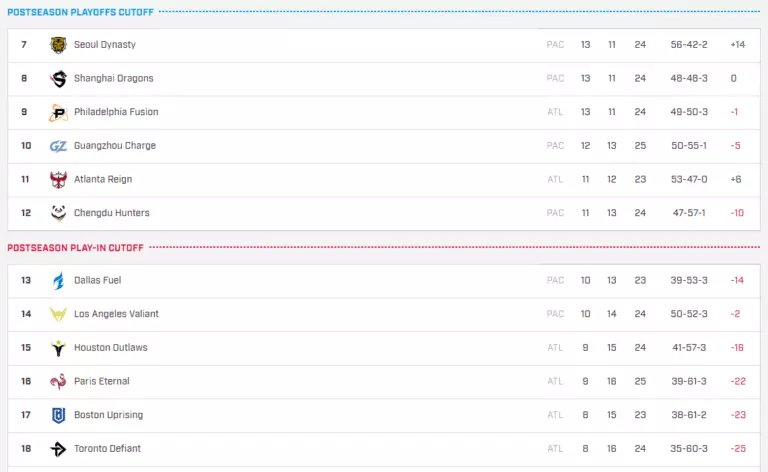
Task: Select the Los Angeles Valiant name
Action: tap(116, 314)
